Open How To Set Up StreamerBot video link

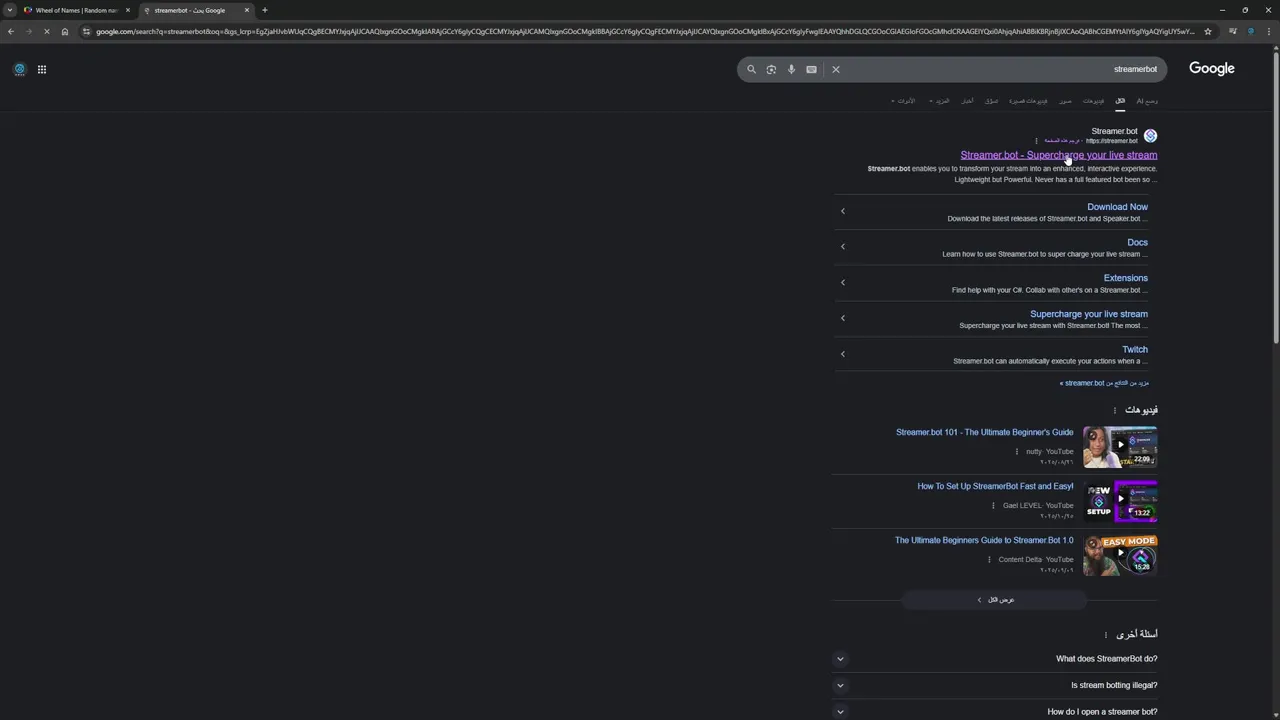point(995,486)
